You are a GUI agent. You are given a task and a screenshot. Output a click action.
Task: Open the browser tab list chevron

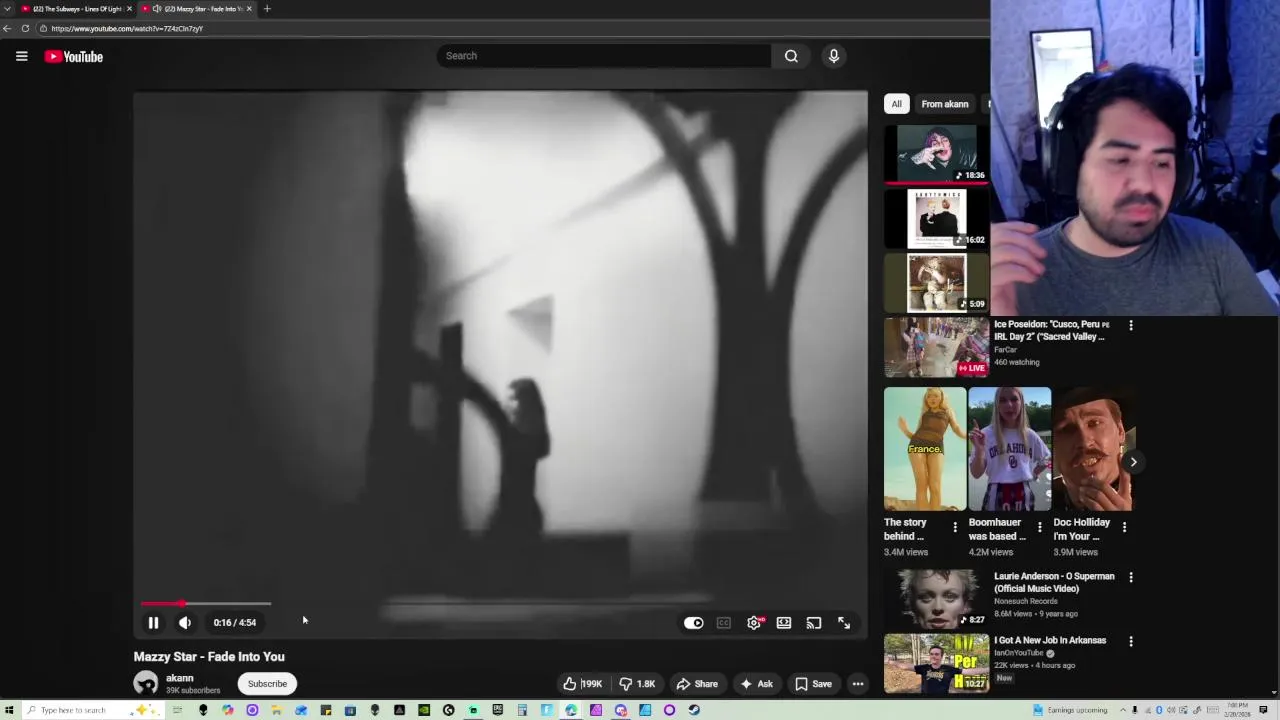click(8, 8)
